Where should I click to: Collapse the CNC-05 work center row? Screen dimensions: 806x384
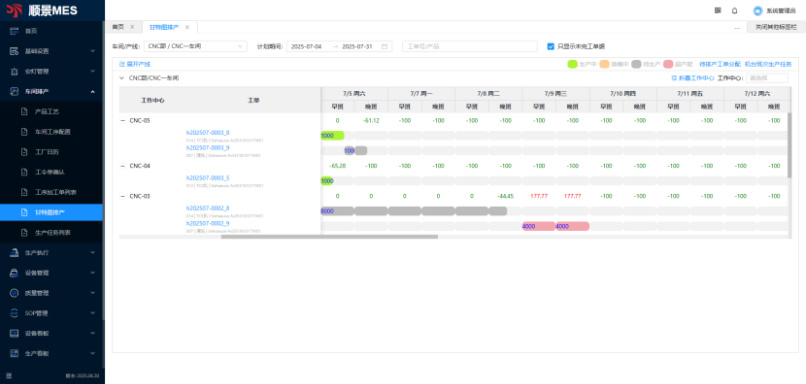(122, 120)
